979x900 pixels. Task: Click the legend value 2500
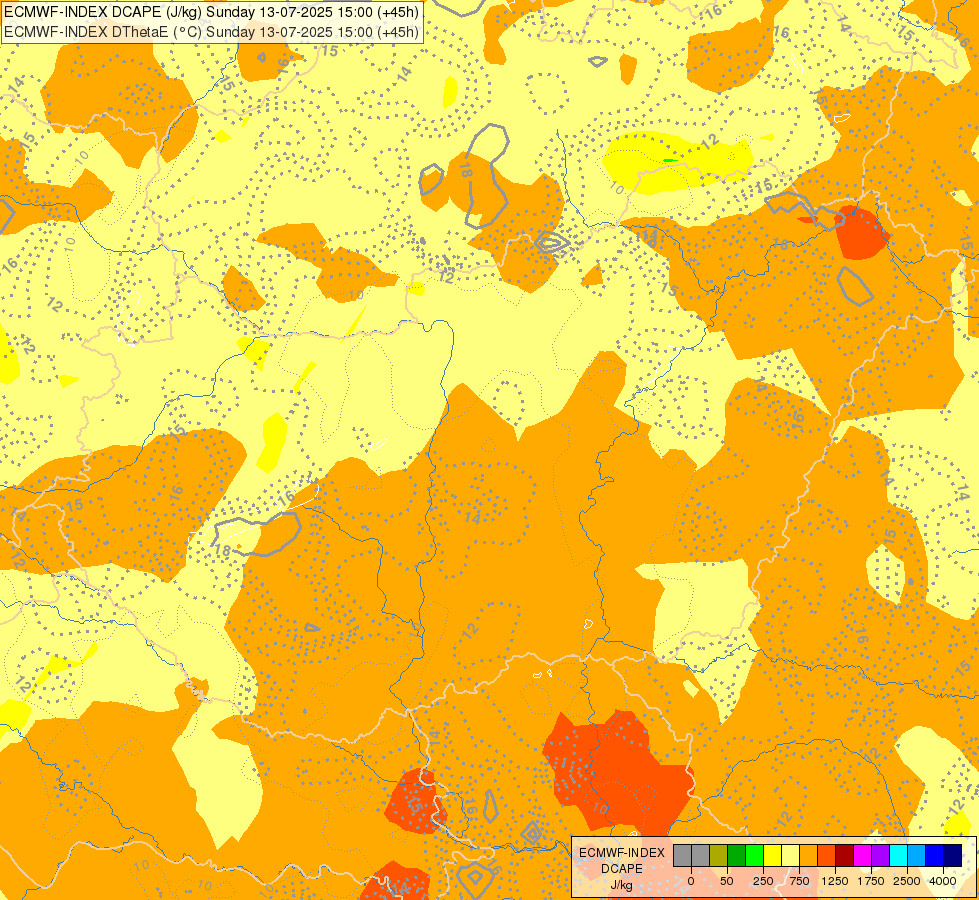click(x=907, y=881)
